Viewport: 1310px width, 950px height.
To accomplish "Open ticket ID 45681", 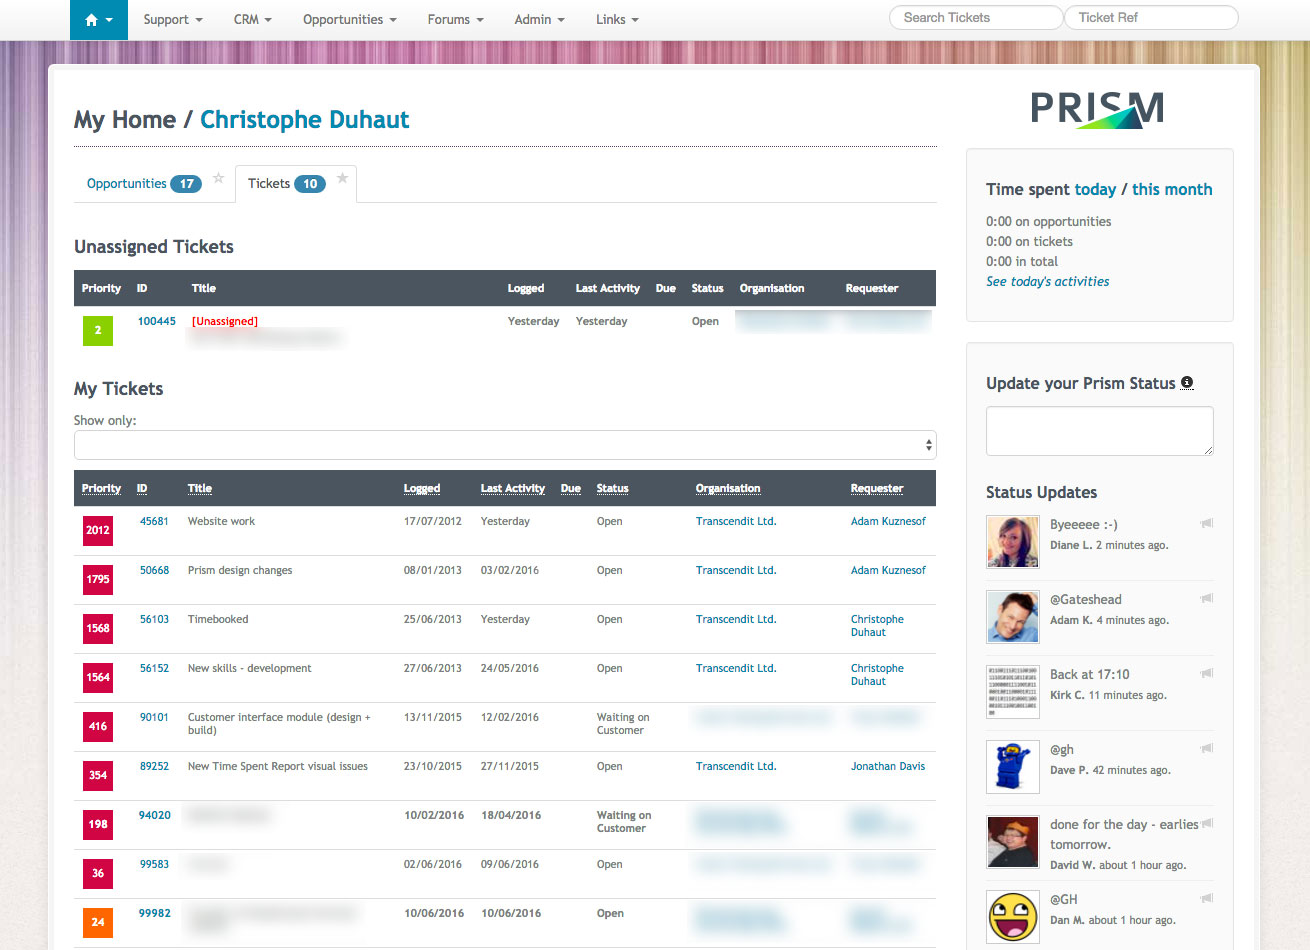I will [x=154, y=521].
